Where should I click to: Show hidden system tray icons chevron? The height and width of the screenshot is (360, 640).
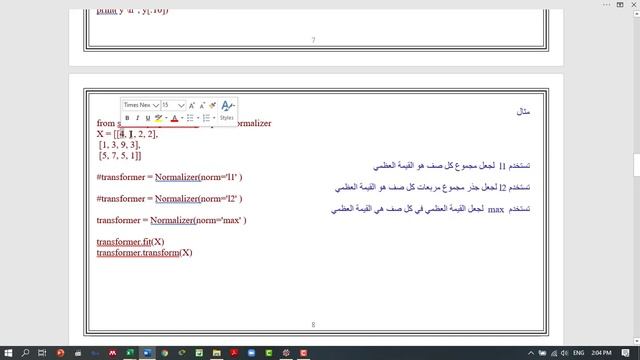point(531,353)
